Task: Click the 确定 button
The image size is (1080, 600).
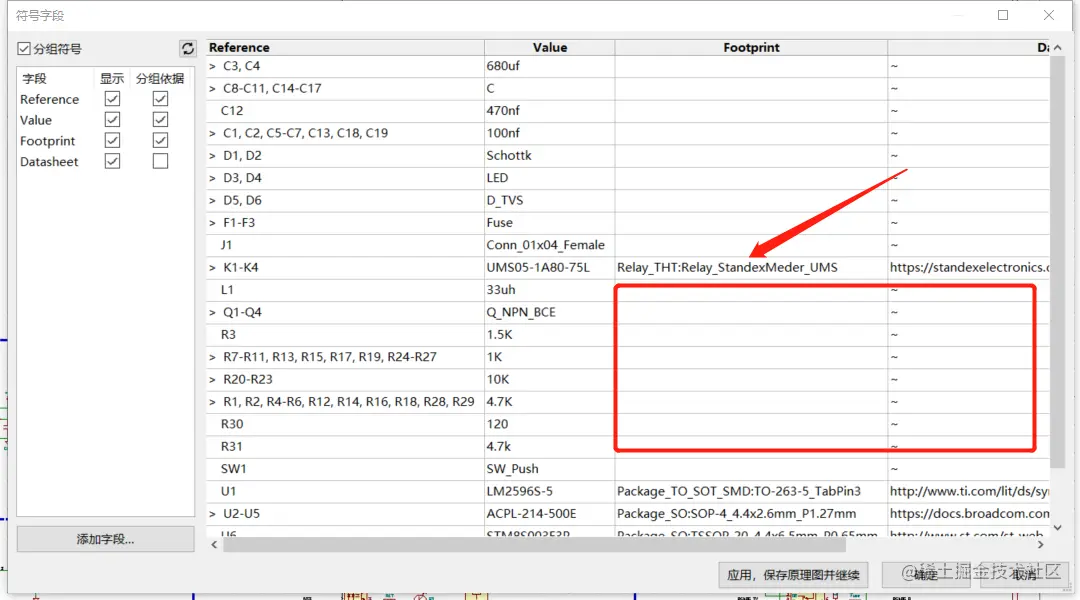Action: (x=926, y=575)
